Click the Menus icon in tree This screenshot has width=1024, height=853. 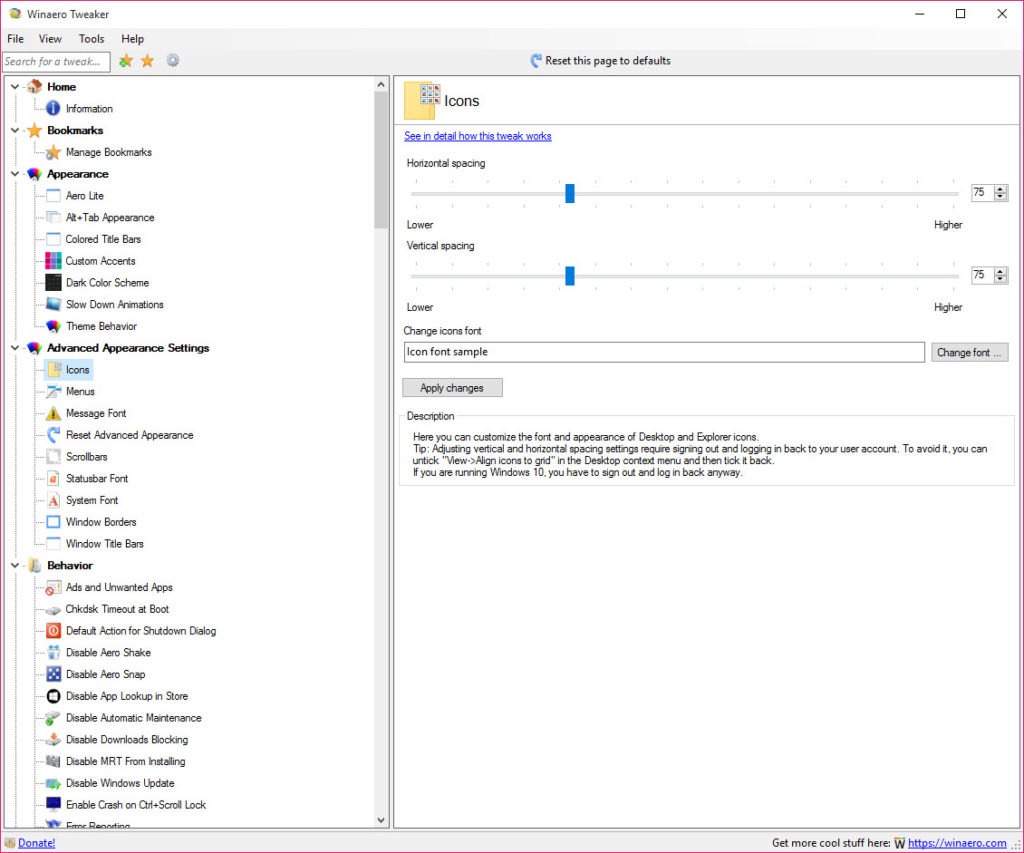tap(53, 391)
